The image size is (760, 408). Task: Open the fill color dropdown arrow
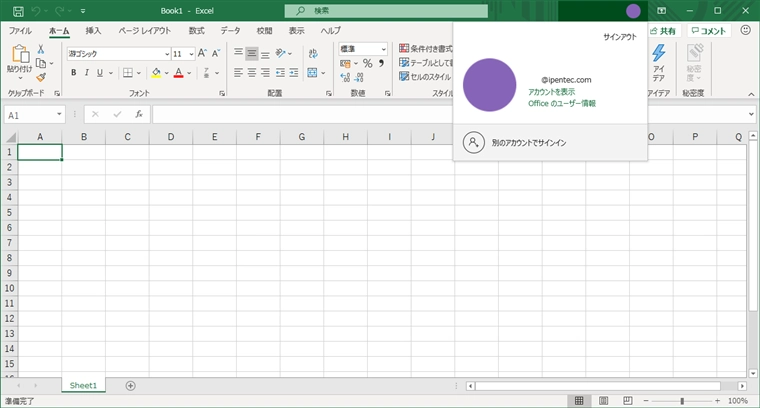[x=166, y=73]
